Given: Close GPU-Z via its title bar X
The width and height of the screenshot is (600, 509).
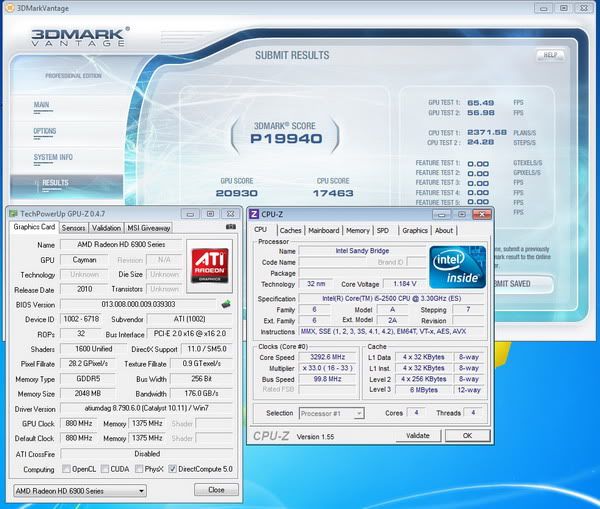Looking at the screenshot, I should click(x=230, y=214).
